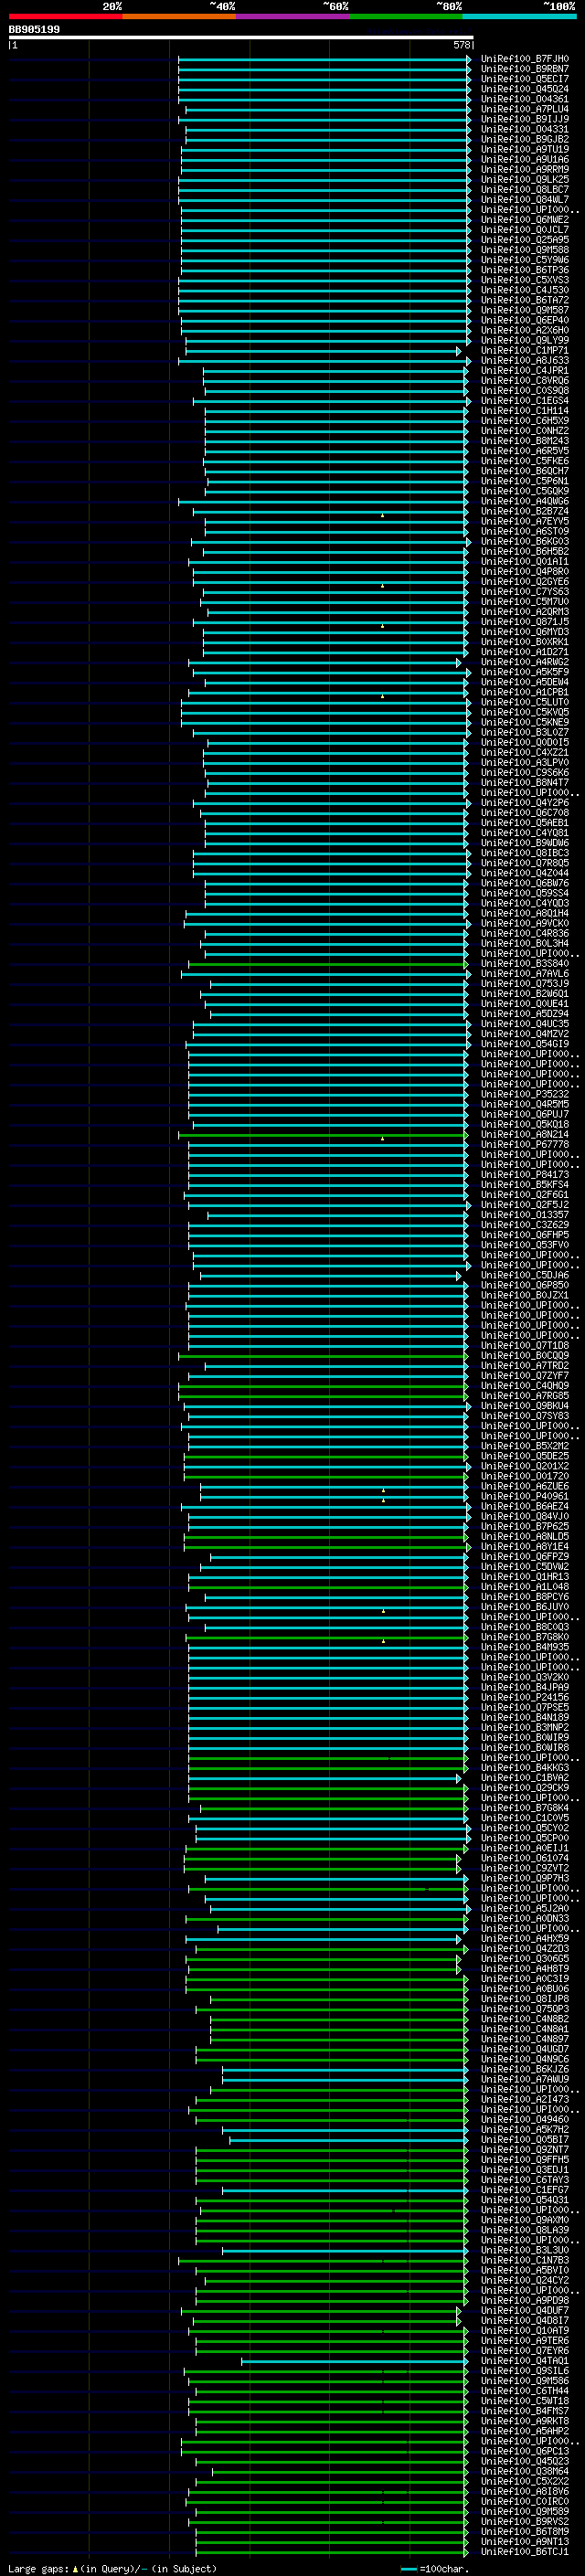Image resolution: width=585 pixels, height=2576 pixels.
Task: Select hit label UniRef100_Q7T1D8
Action: (525, 1345)
